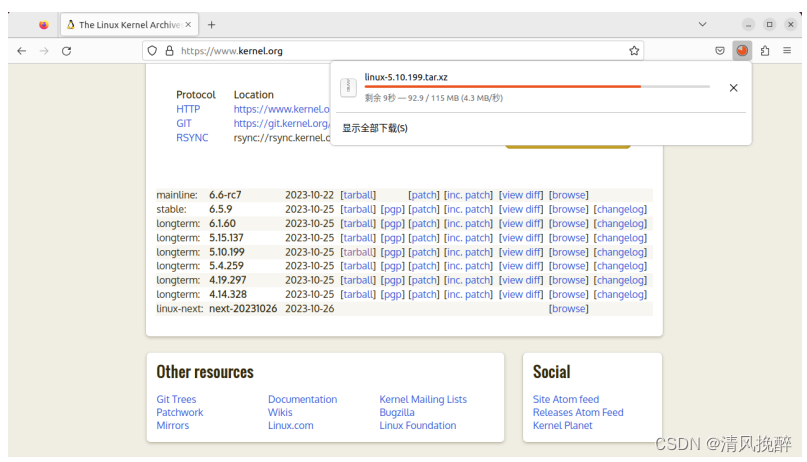This screenshot has height=462, width=807.
Task: Click the download progress bar
Action: tap(537, 87)
